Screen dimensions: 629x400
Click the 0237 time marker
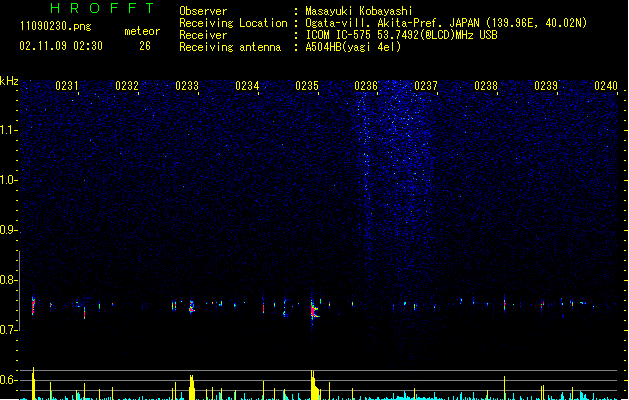click(x=426, y=86)
